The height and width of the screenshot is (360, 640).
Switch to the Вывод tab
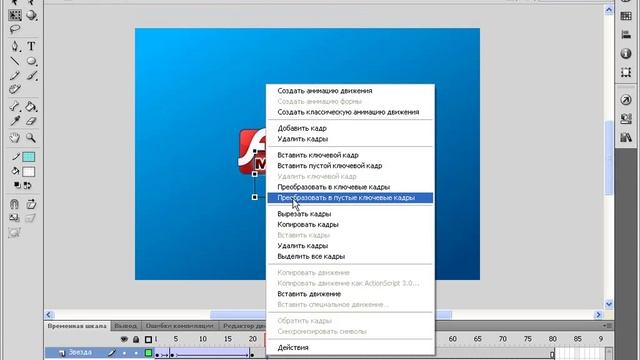(125, 326)
